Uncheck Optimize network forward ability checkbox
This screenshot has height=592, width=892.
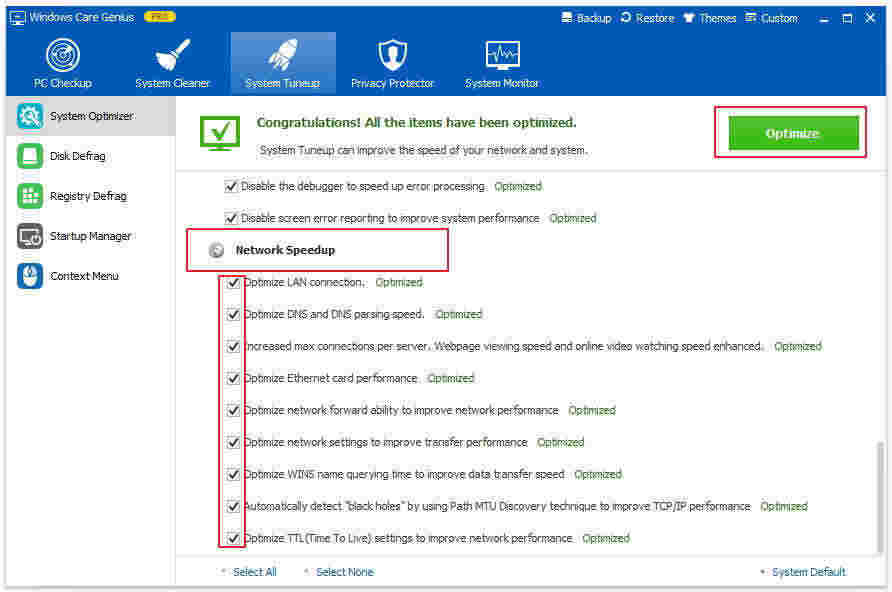(233, 410)
